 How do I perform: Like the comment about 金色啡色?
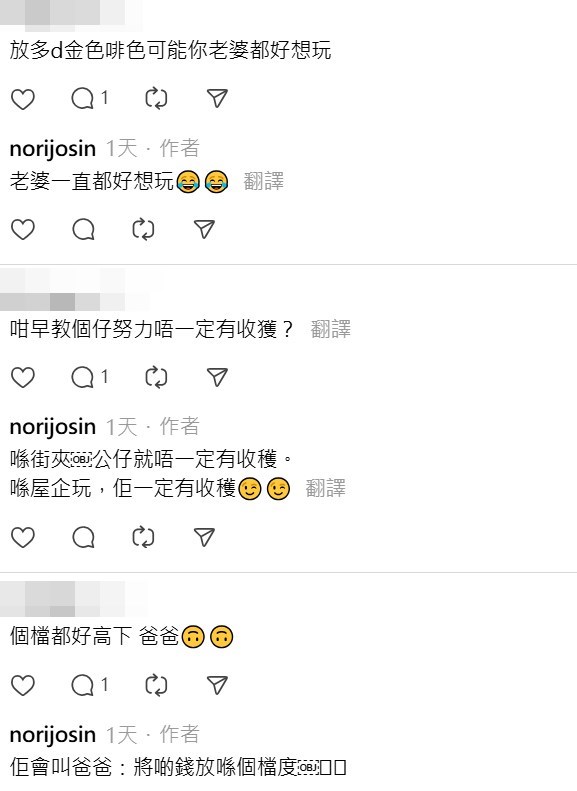coord(23,99)
